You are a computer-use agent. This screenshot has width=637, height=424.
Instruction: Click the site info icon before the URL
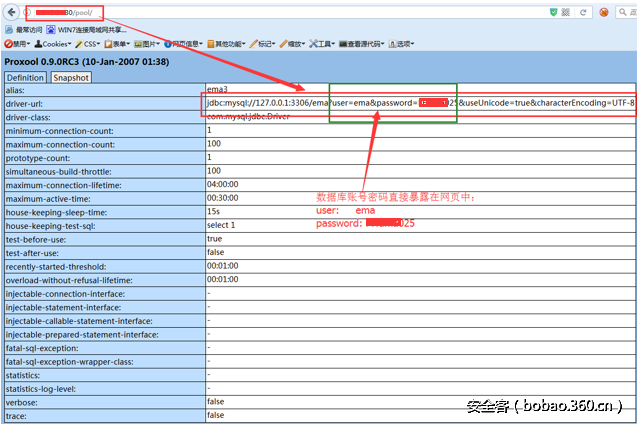click(28, 11)
